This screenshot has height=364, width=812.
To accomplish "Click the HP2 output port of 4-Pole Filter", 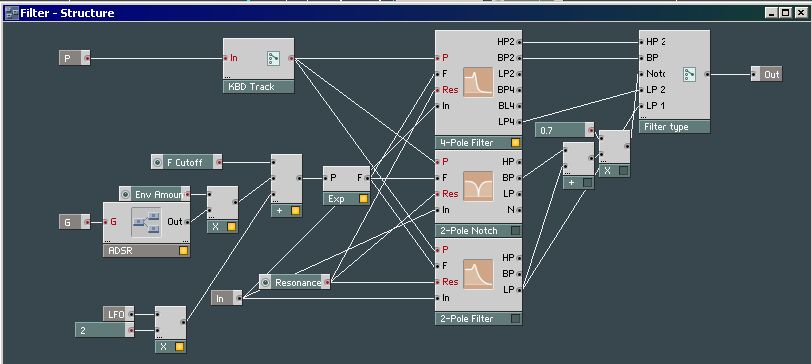I will pos(519,42).
